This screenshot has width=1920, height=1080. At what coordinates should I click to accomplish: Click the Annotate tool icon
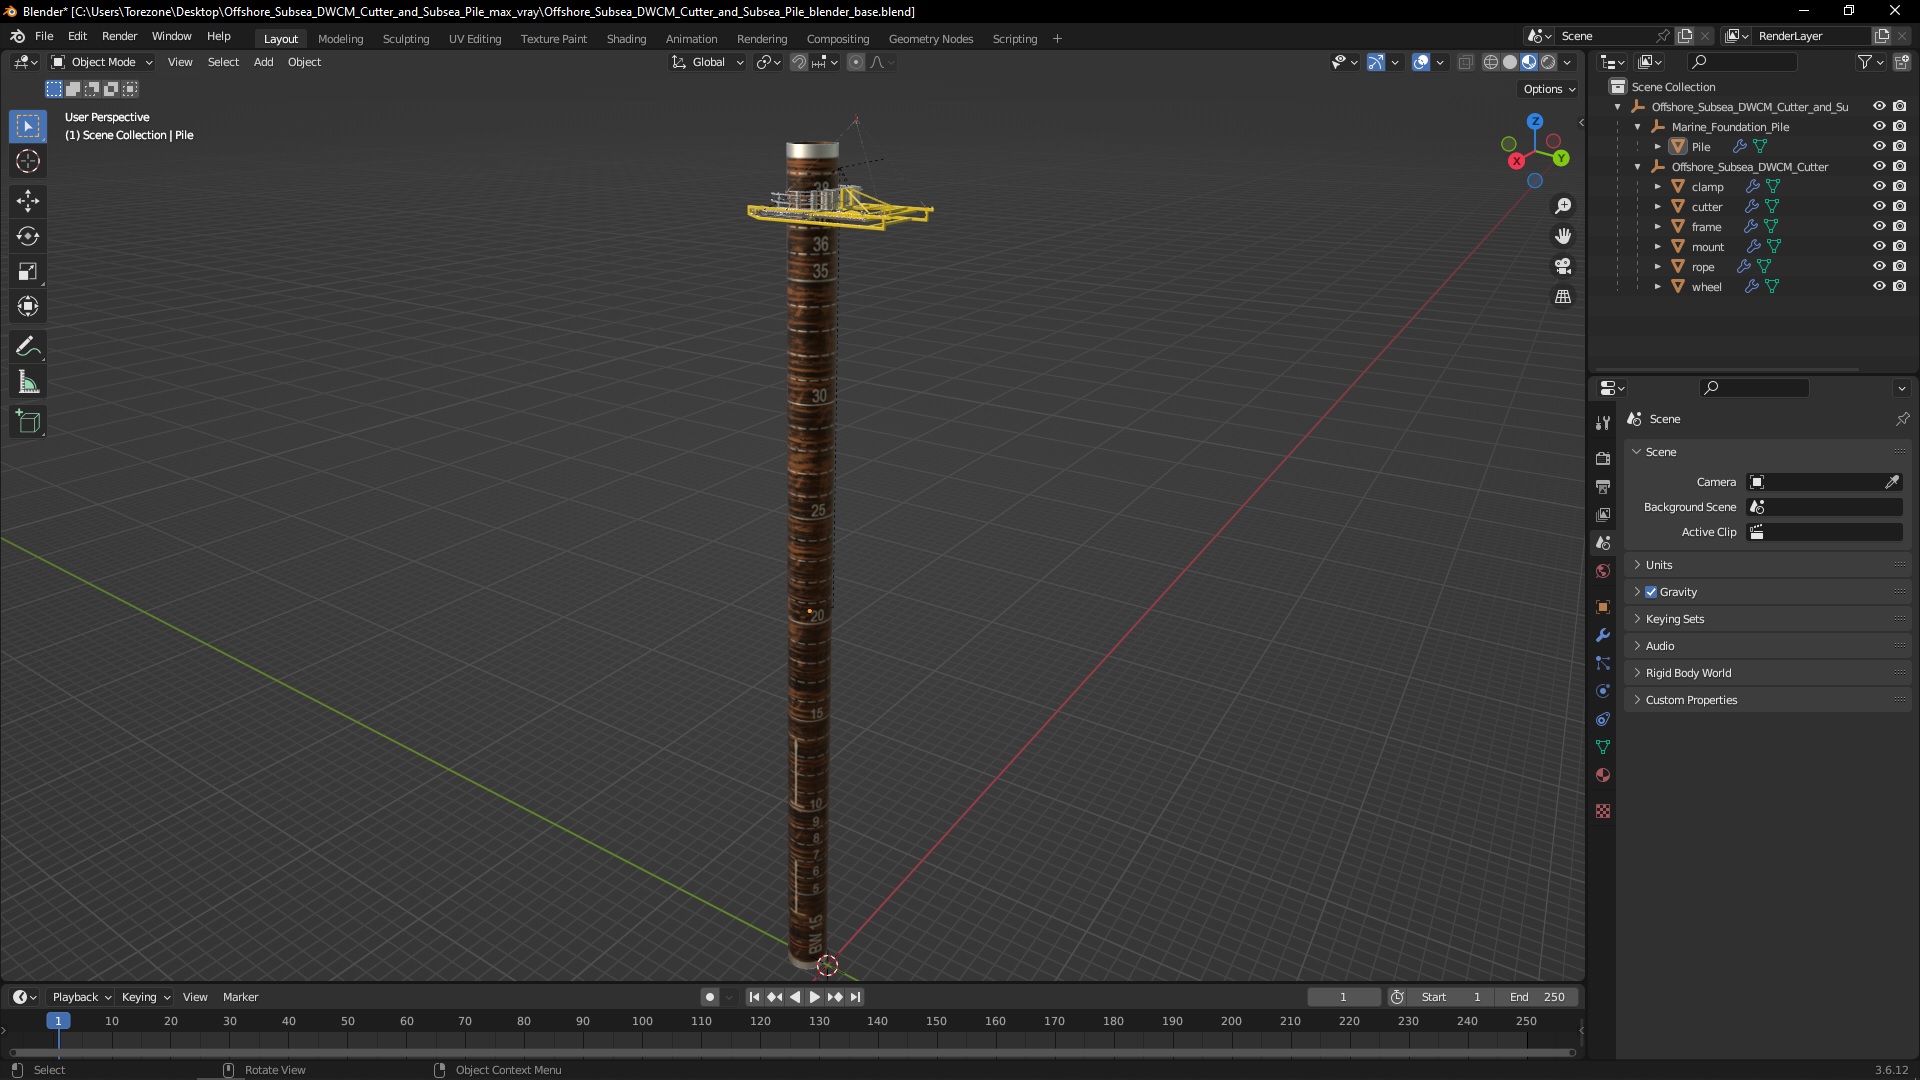click(29, 344)
